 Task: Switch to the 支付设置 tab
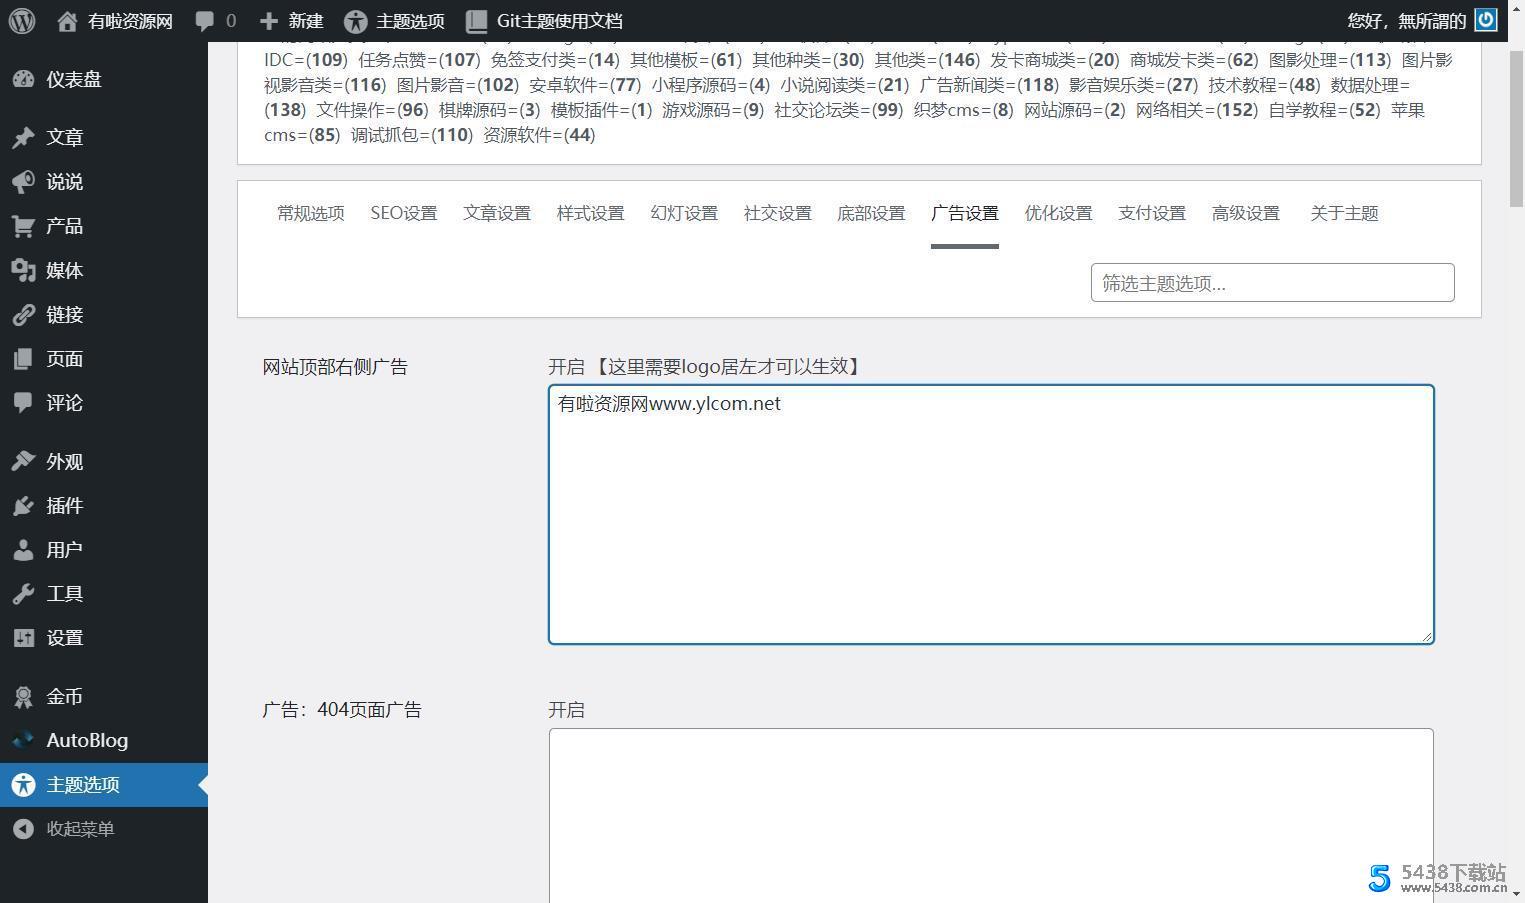pos(1151,213)
